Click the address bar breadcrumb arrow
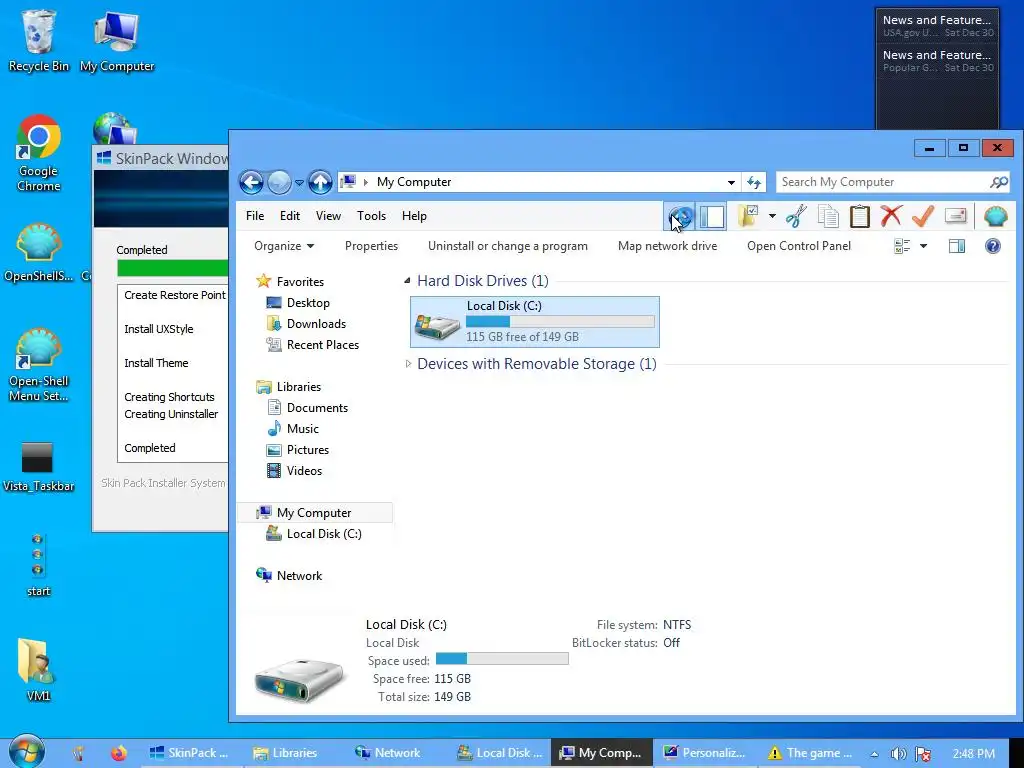The height and width of the screenshot is (768, 1024). [366, 182]
